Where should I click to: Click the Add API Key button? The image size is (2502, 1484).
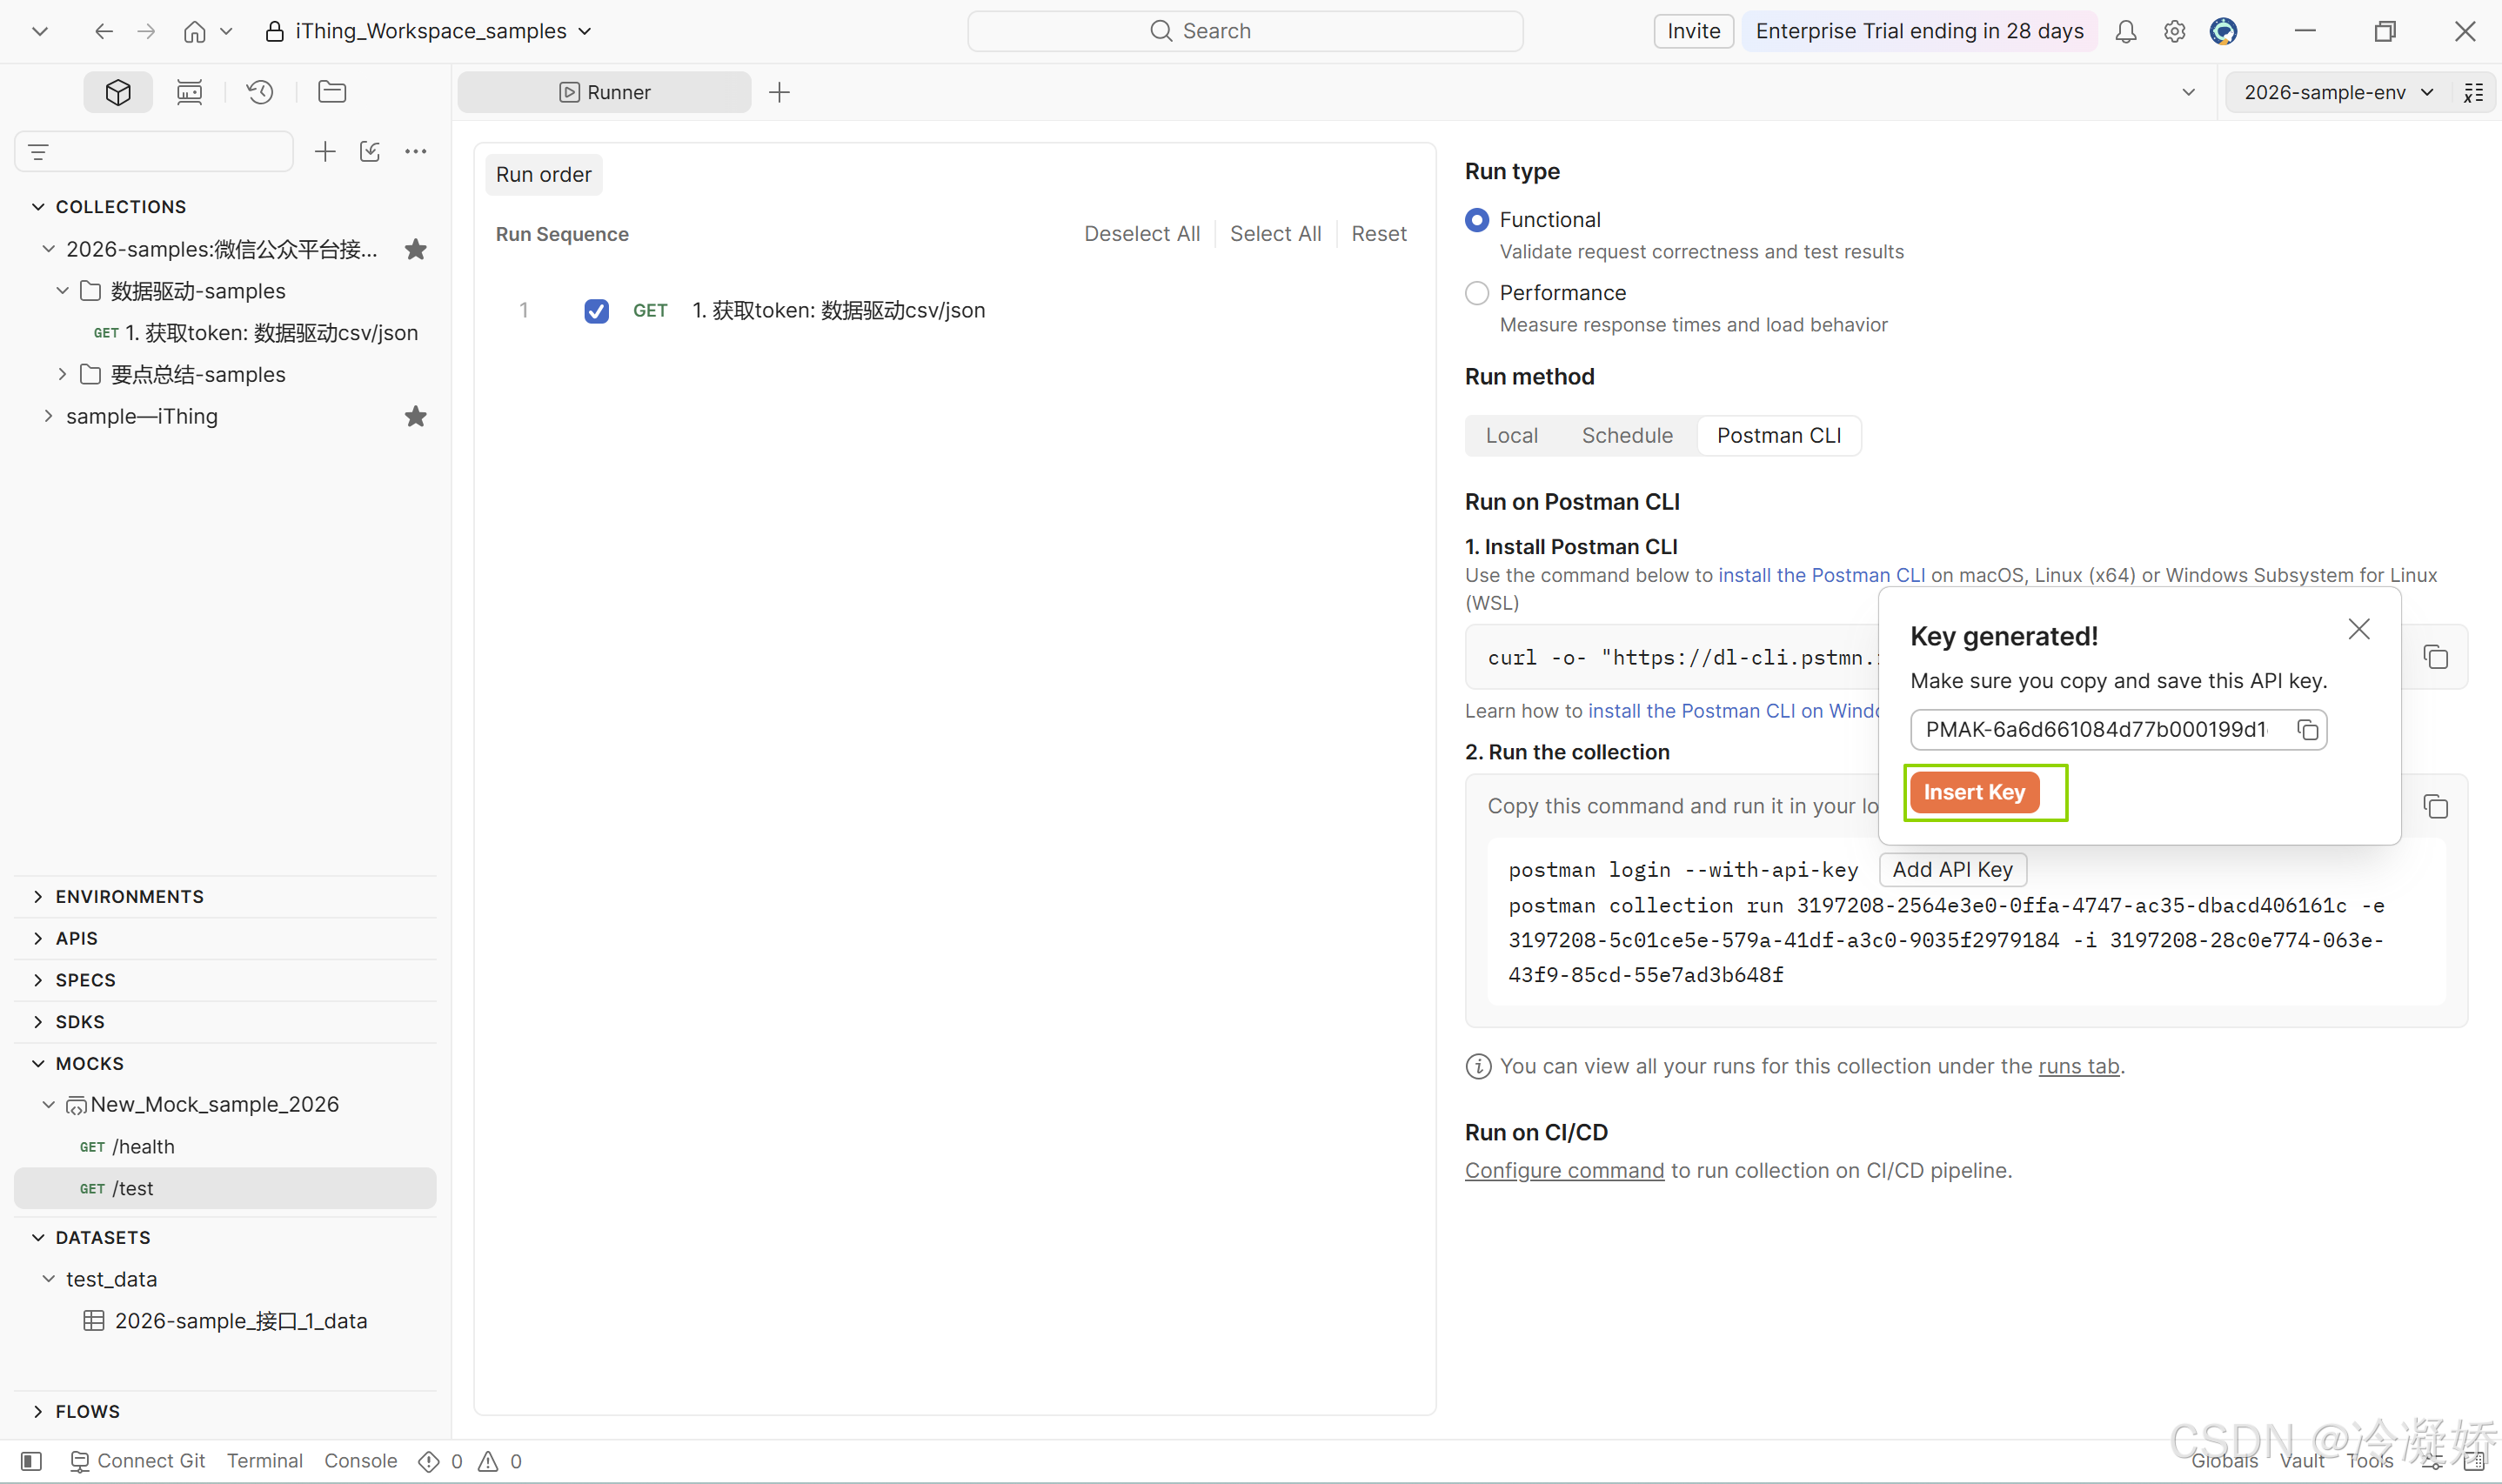tap(1953, 870)
